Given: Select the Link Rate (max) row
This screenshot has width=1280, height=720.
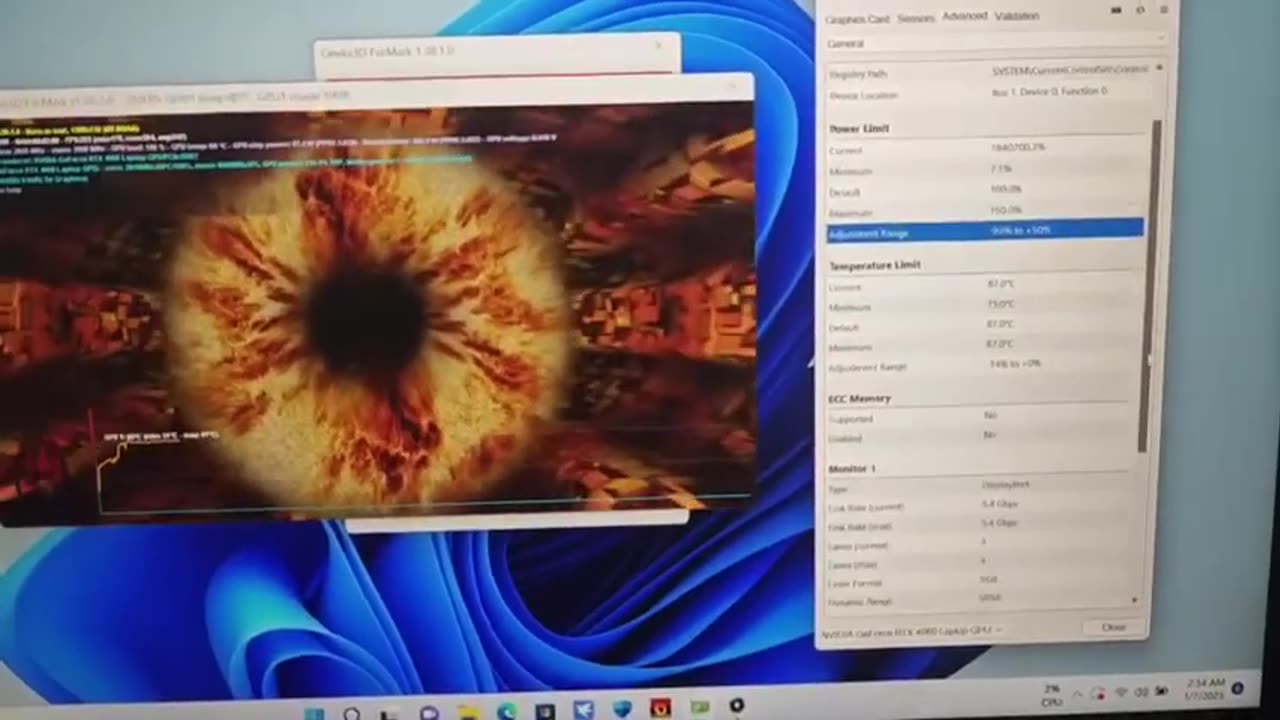Looking at the screenshot, I should tap(981, 525).
